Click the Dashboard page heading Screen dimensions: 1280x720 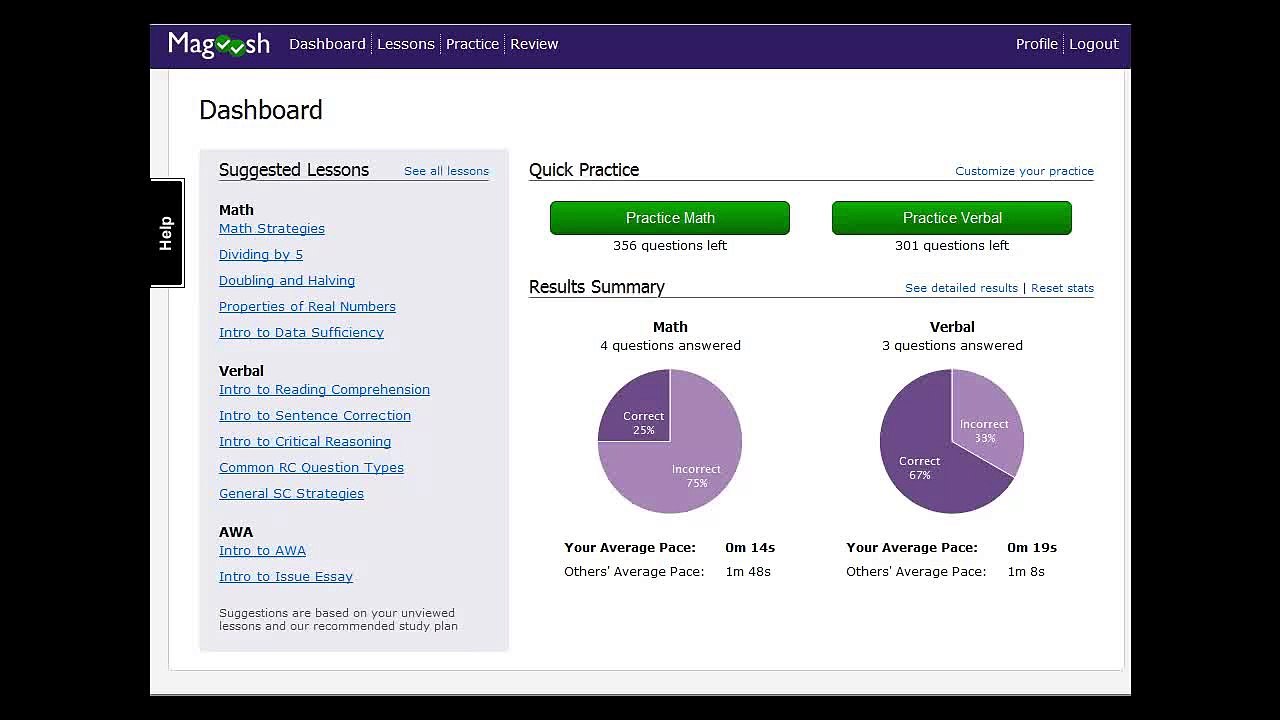point(261,110)
